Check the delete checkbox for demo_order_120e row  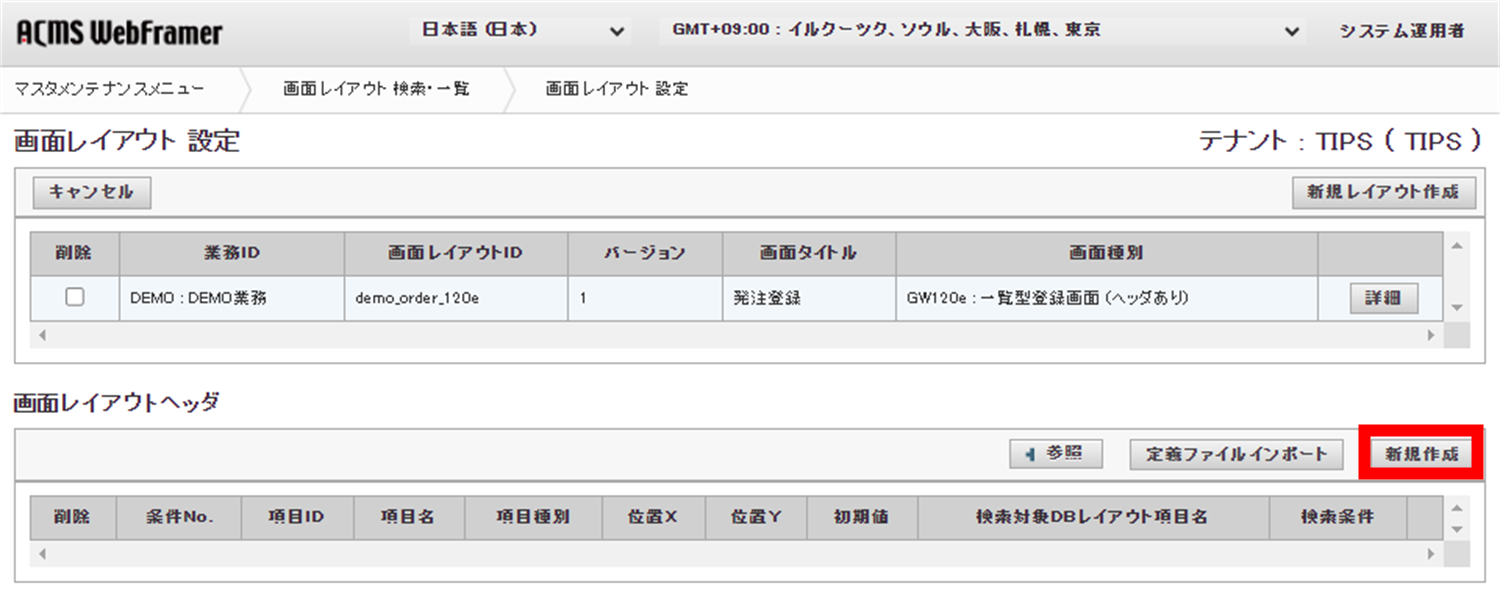pyautogui.click(x=75, y=298)
